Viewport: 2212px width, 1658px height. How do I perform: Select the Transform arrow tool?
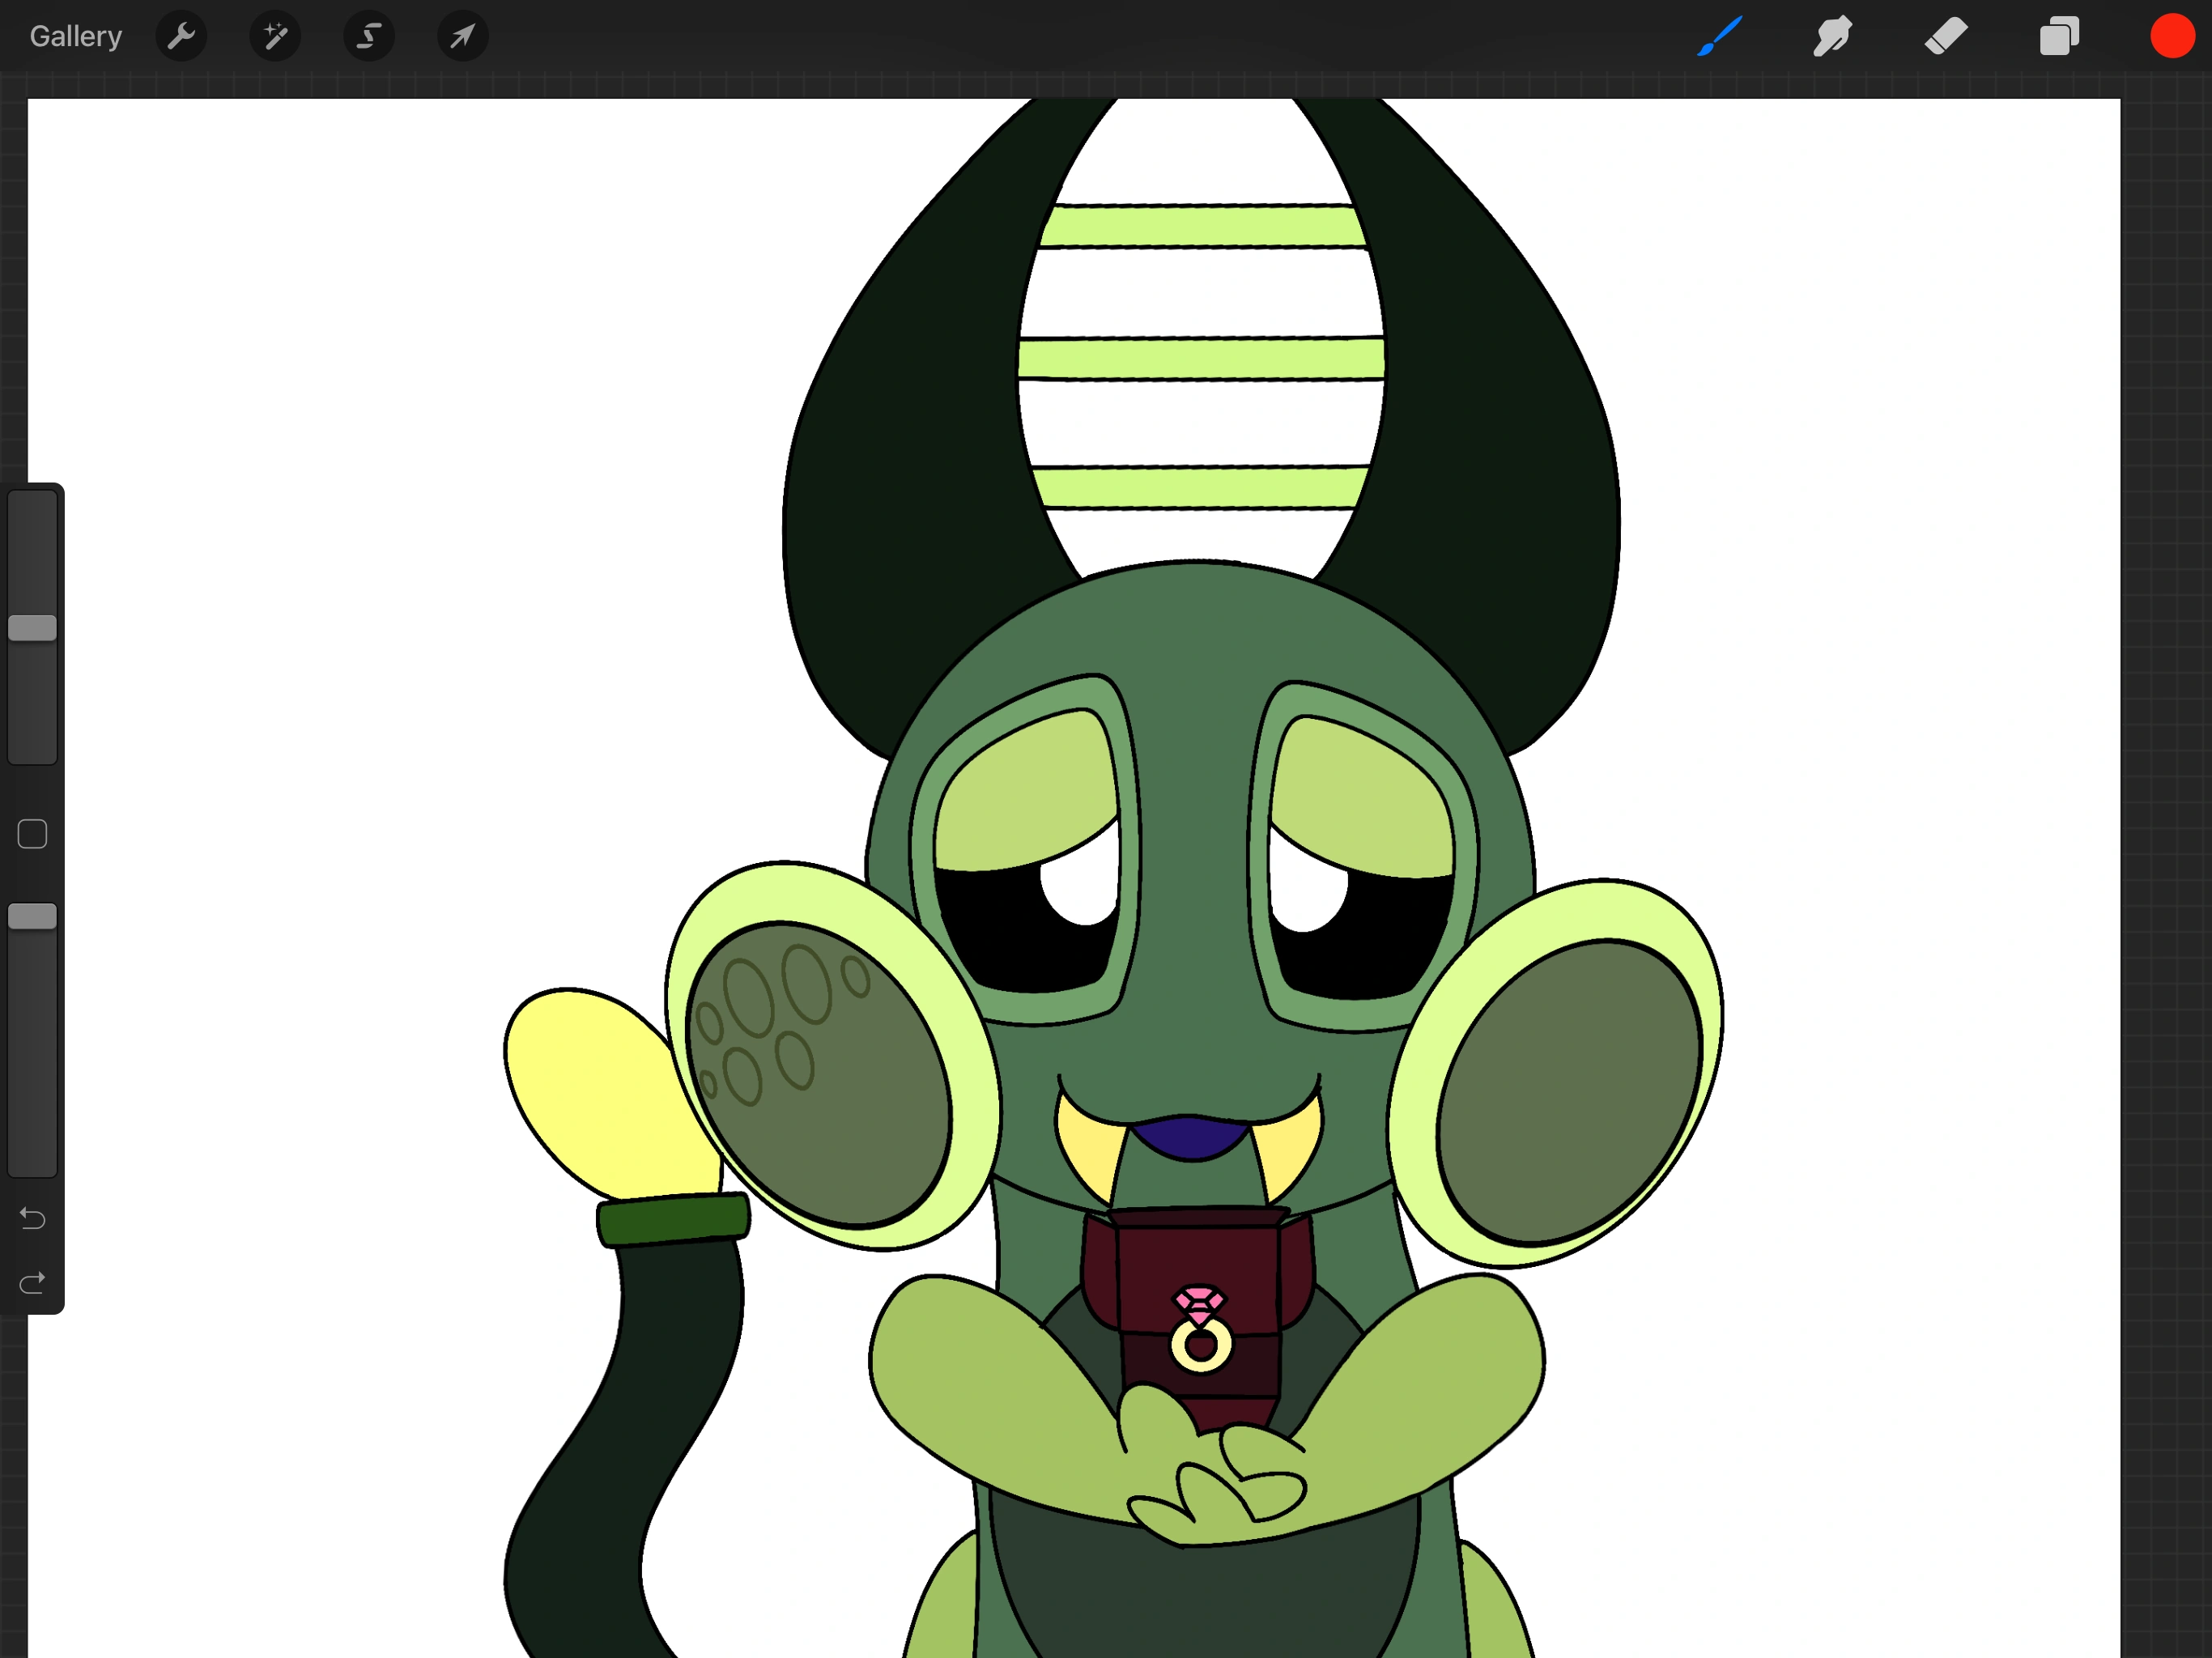pos(461,36)
